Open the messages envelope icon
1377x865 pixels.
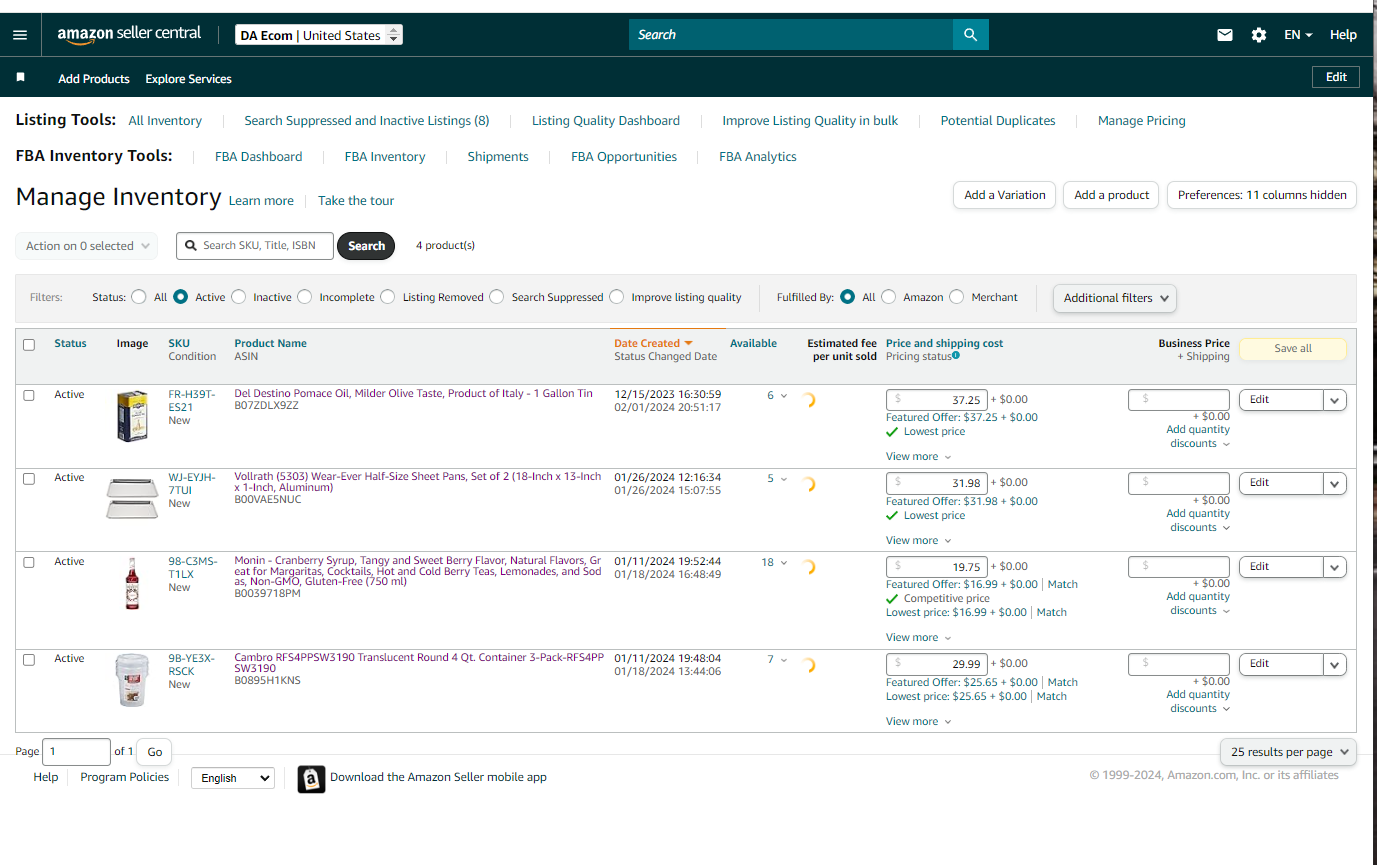(1225, 35)
